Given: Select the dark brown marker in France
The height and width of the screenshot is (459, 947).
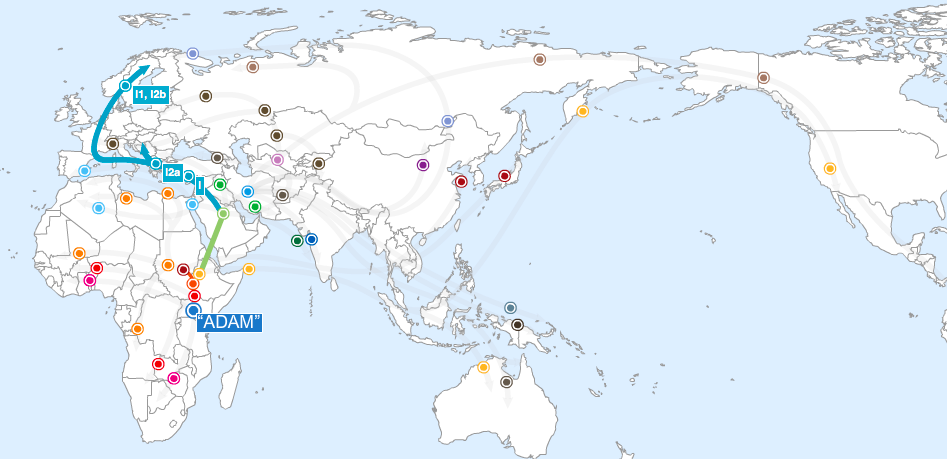Looking at the screenshot, I should pyautogui.click(x=112, y=144).
